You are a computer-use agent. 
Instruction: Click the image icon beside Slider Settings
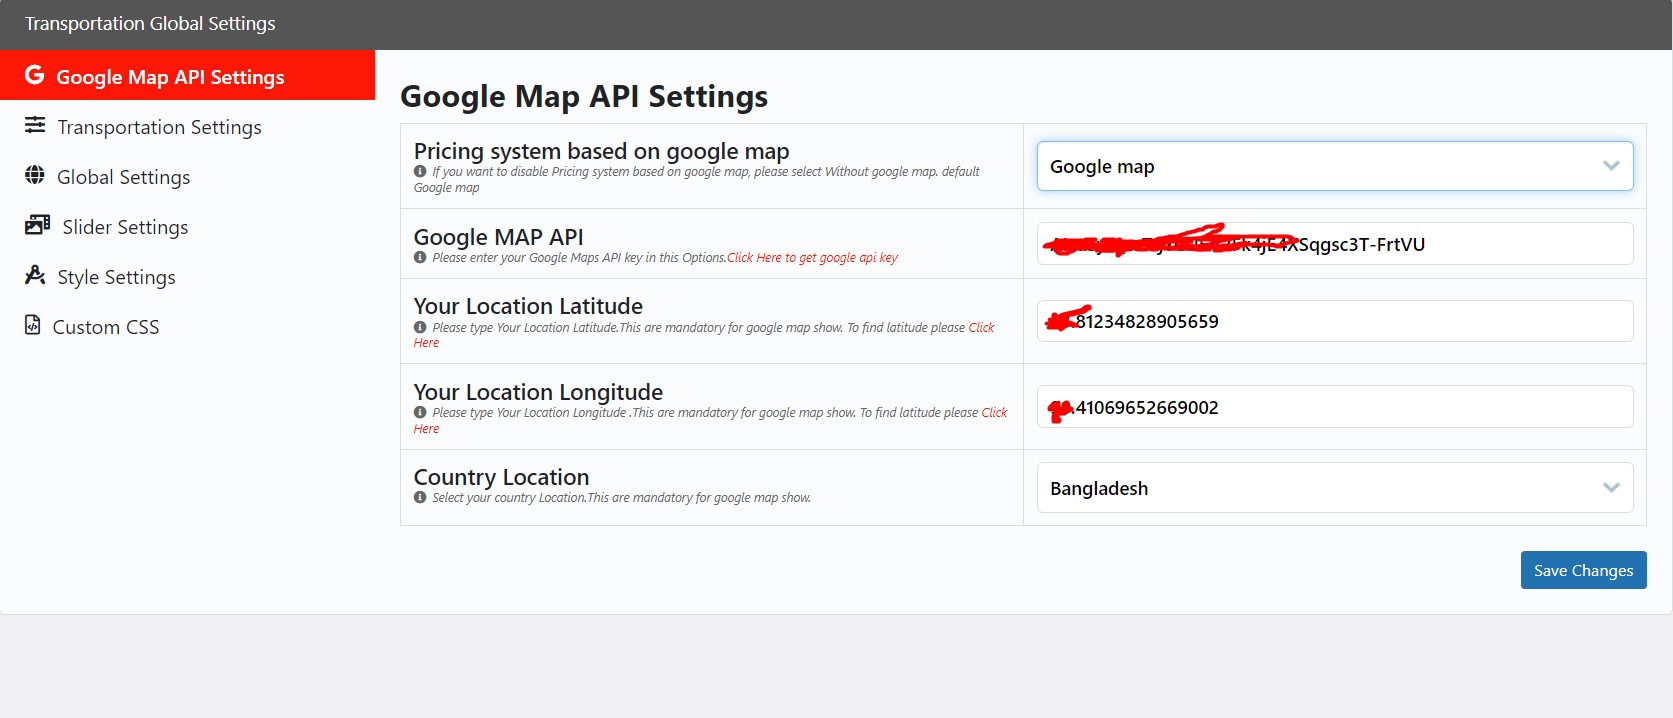(38, 225)
